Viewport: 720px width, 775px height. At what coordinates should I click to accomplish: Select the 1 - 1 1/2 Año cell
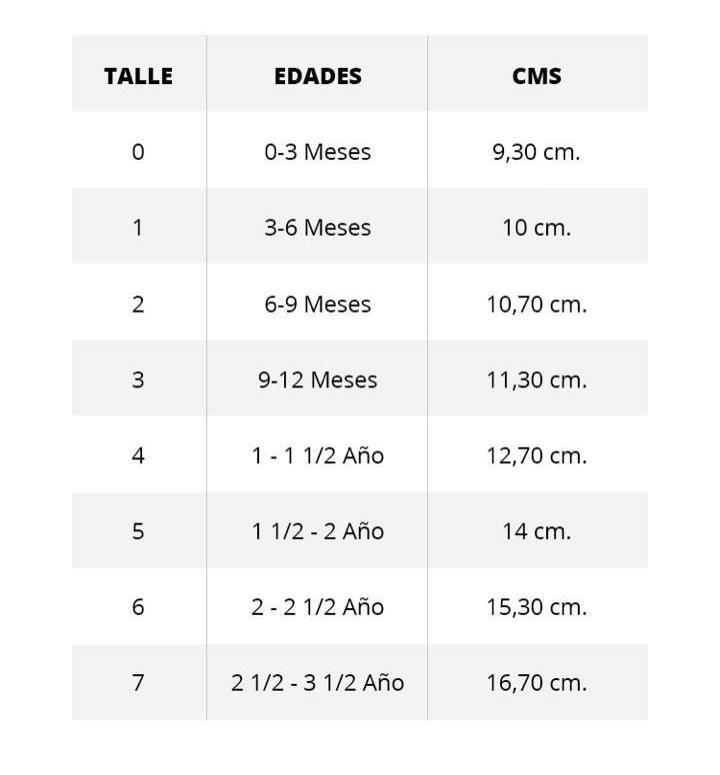click(x=317, y=456)
